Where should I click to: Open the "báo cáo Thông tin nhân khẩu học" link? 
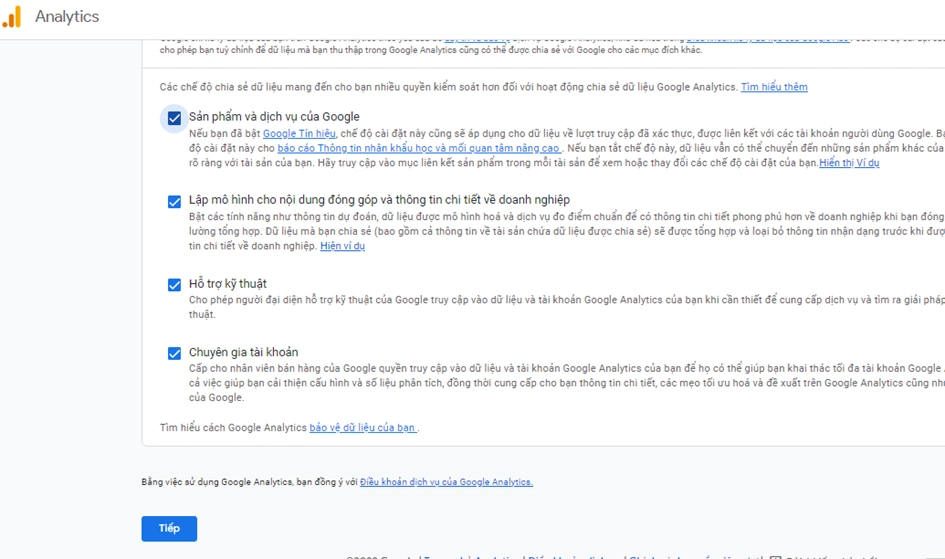pyautogui.click(x=418, y=148)
